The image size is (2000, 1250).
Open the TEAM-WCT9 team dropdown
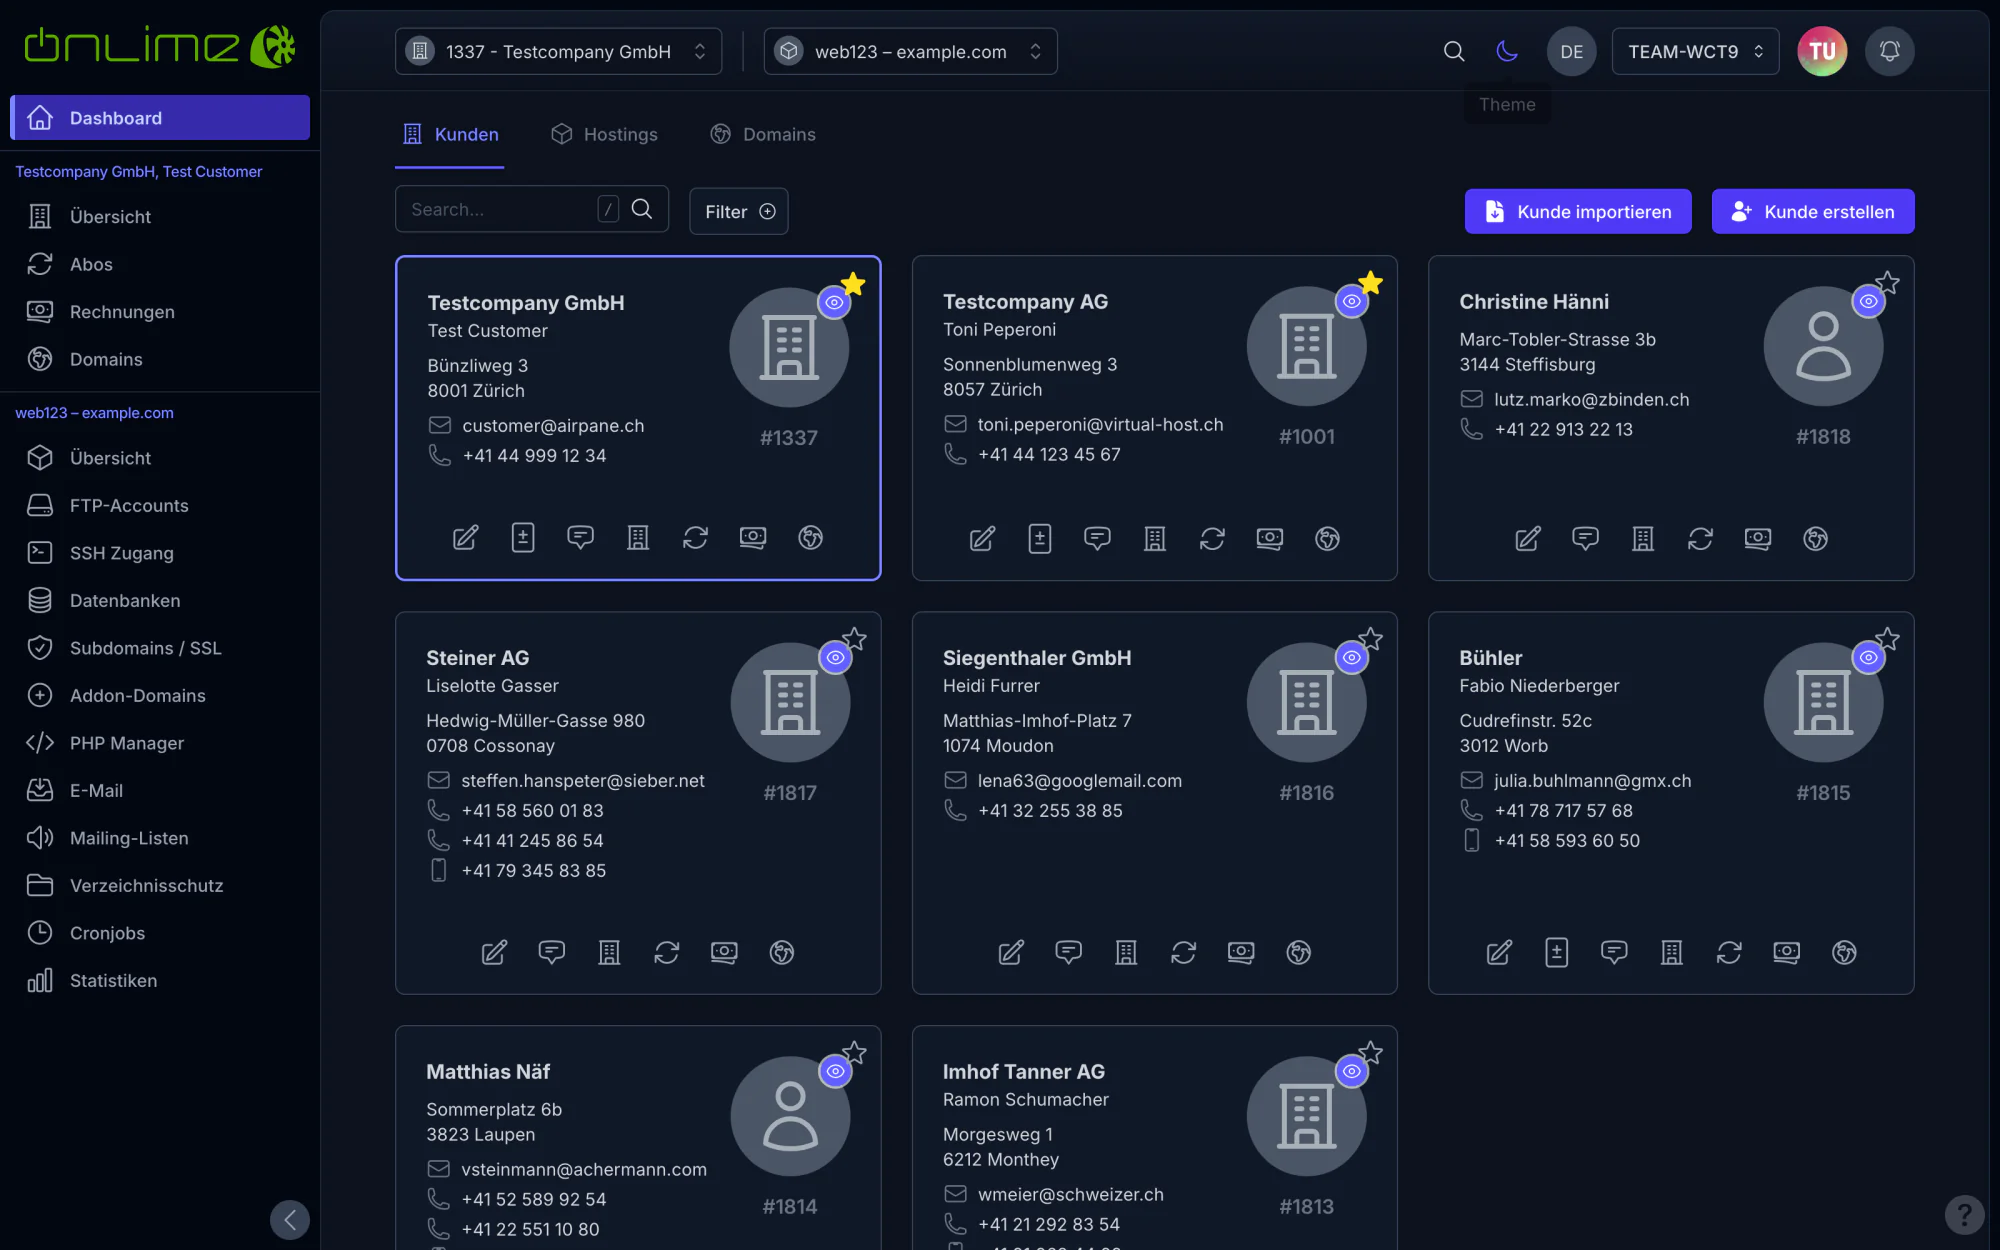point(1695,51)
